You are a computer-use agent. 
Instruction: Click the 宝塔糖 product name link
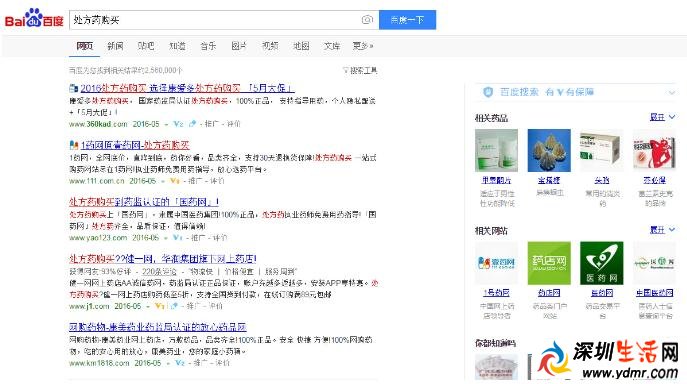coord(549,180)
